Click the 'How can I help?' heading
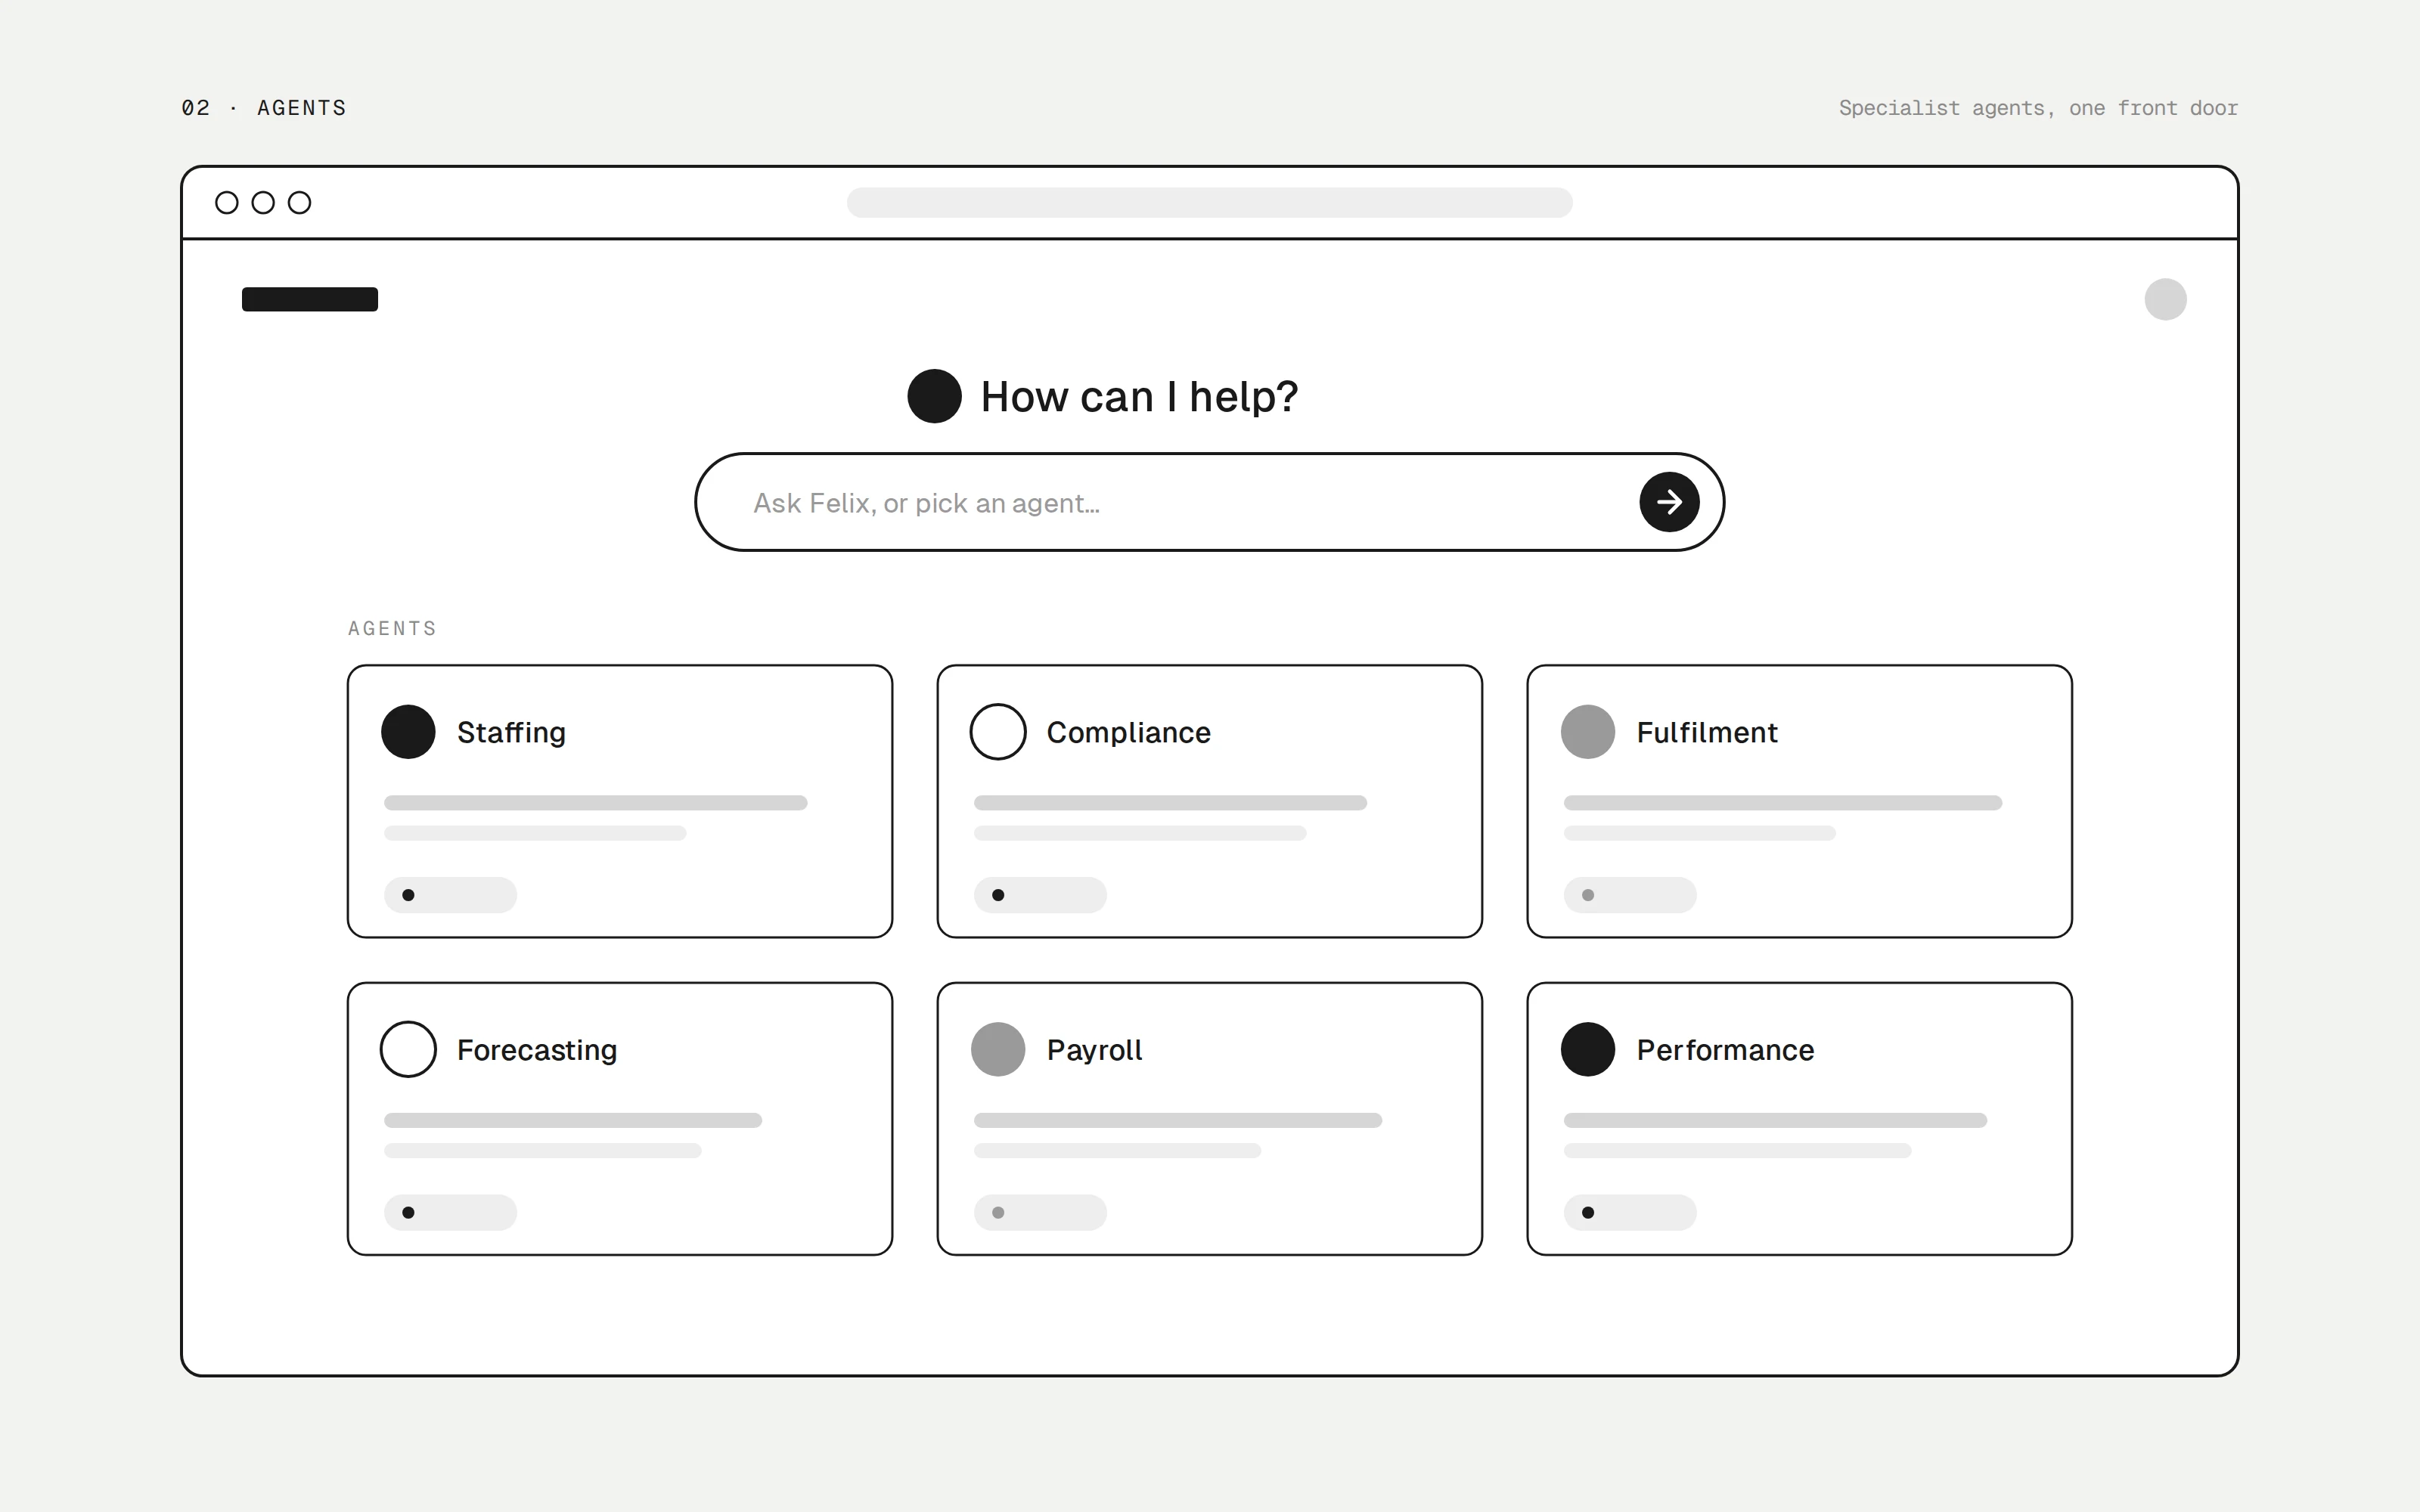Screen dimensions: 2420x1512 [1139, 397]
